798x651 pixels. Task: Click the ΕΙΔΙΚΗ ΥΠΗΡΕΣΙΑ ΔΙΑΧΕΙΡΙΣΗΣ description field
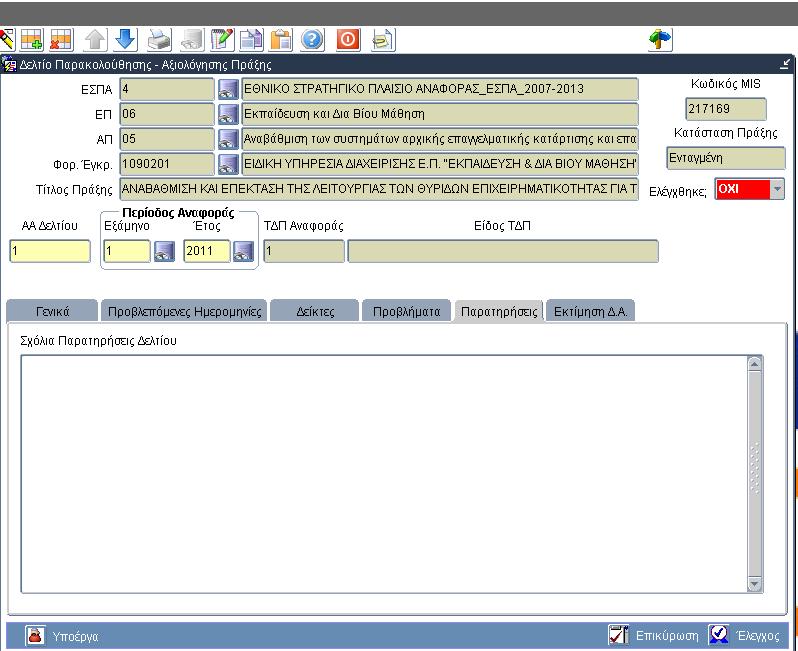point(440,164)
